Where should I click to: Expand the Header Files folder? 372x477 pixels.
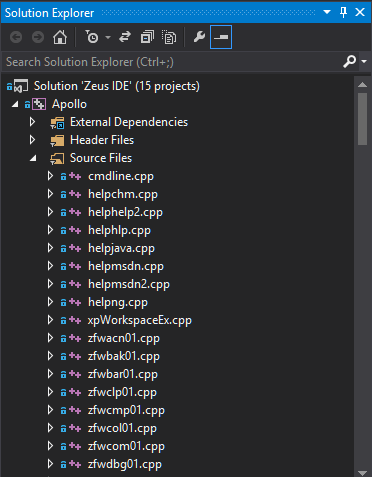click(32, 140)
